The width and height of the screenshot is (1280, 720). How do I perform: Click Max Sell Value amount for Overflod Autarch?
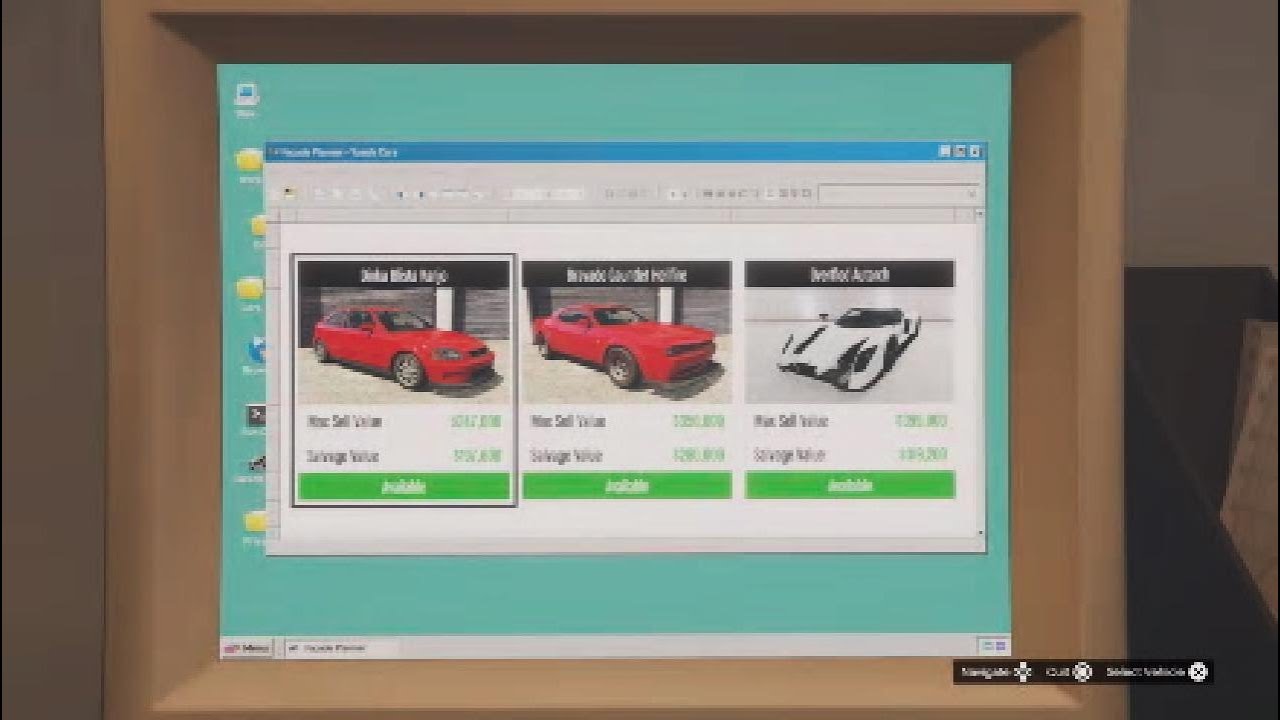coord(921,421)
